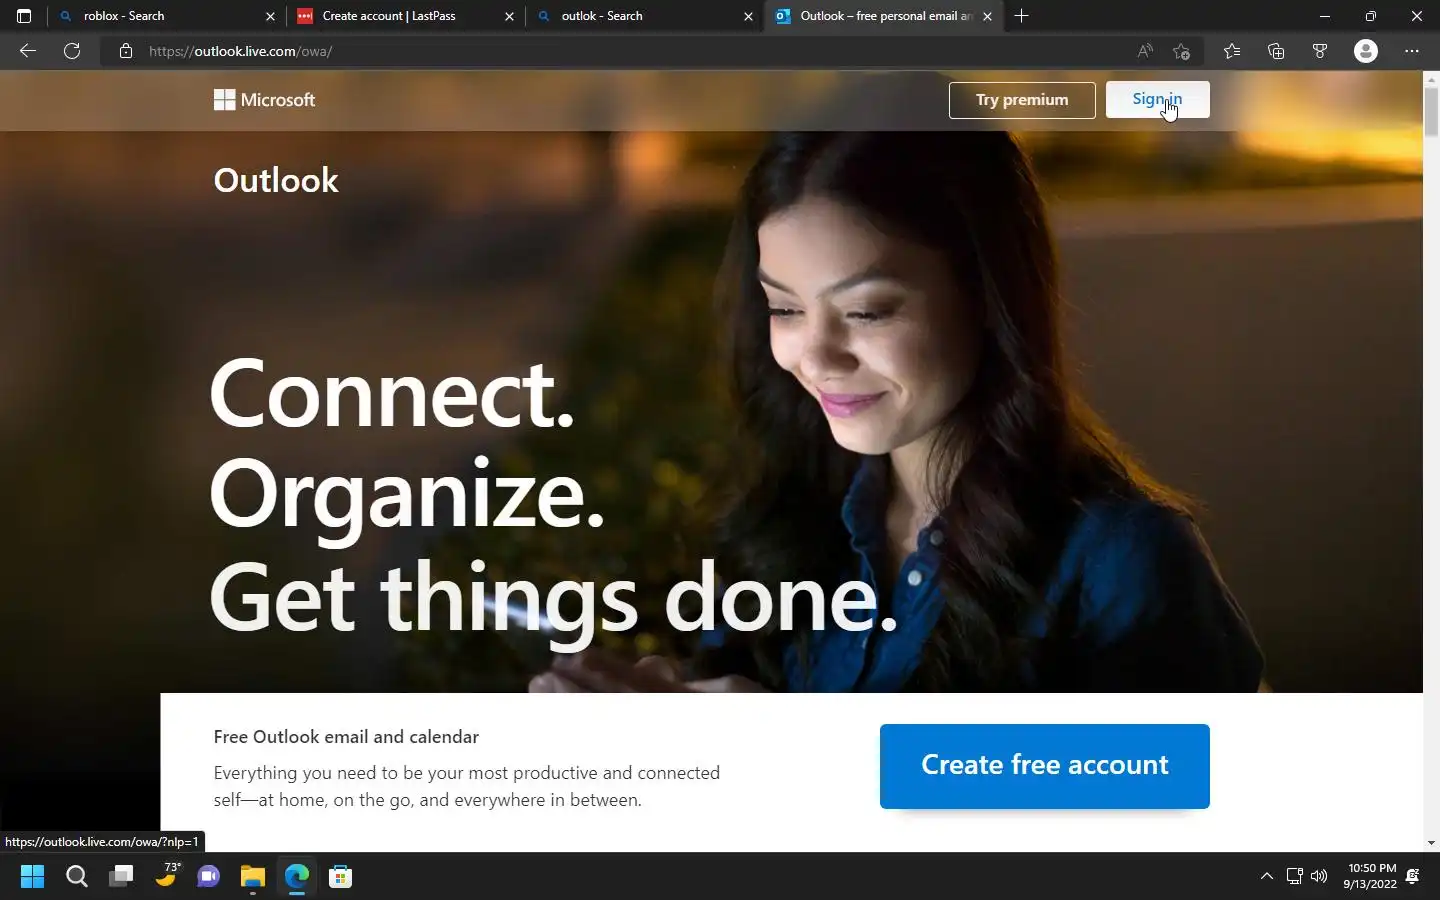This screenshot has height=900, width=1440.
Task: Click the Try premium button
Action: point(1022,100)
